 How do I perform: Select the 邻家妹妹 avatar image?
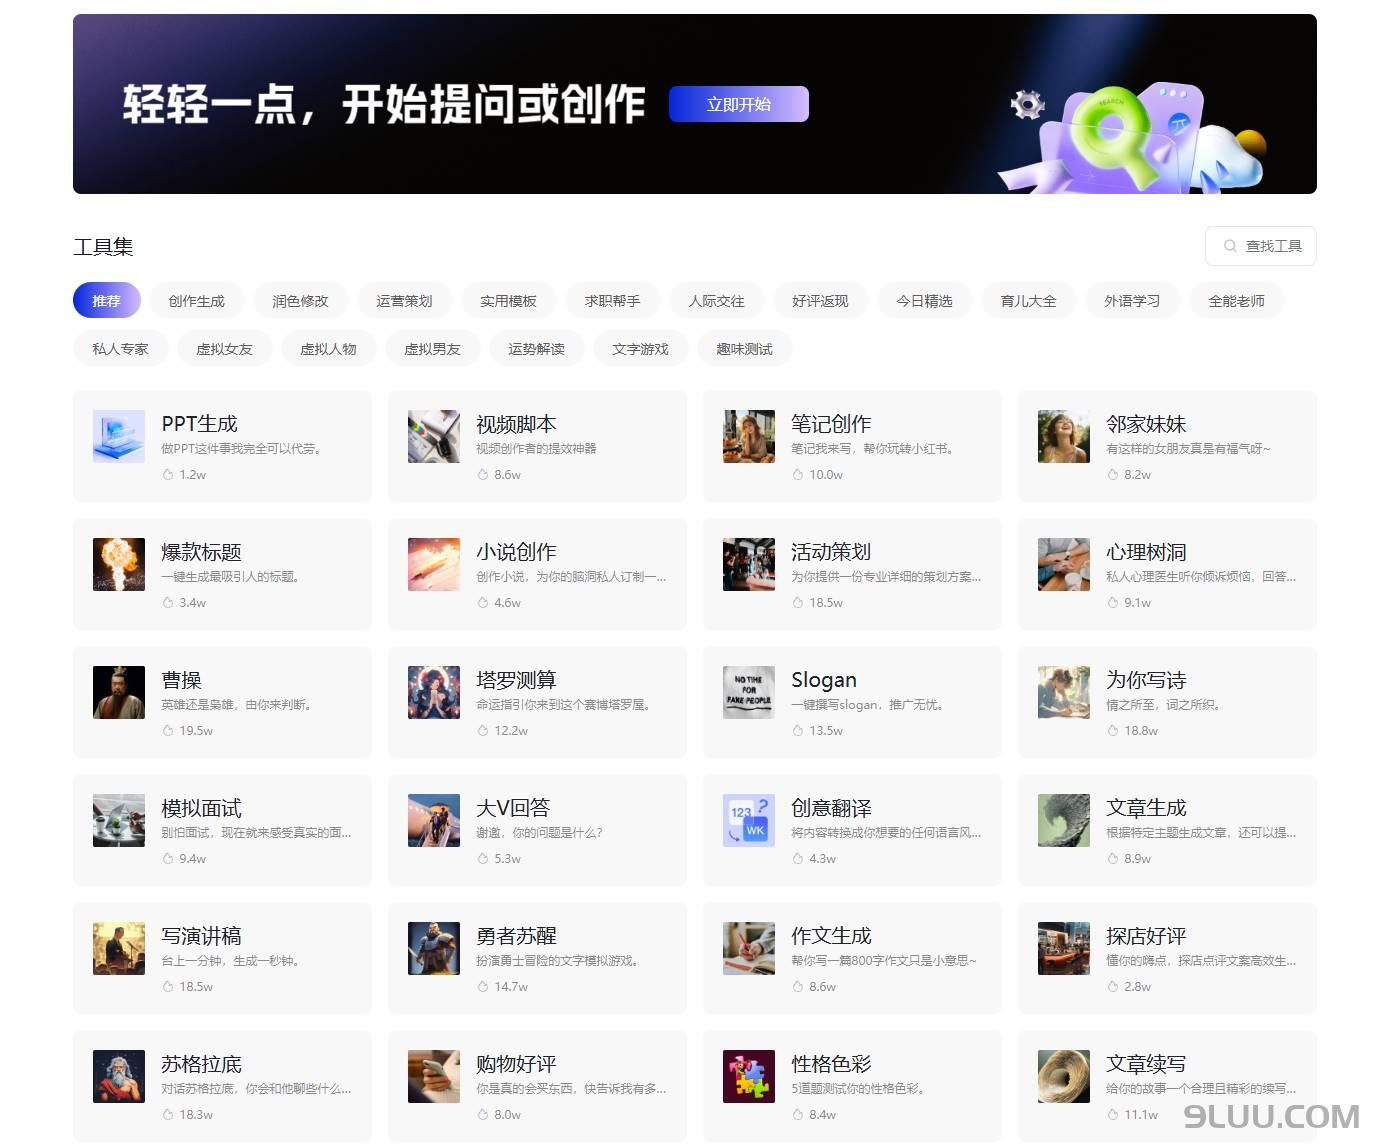tap(1064, 436)
